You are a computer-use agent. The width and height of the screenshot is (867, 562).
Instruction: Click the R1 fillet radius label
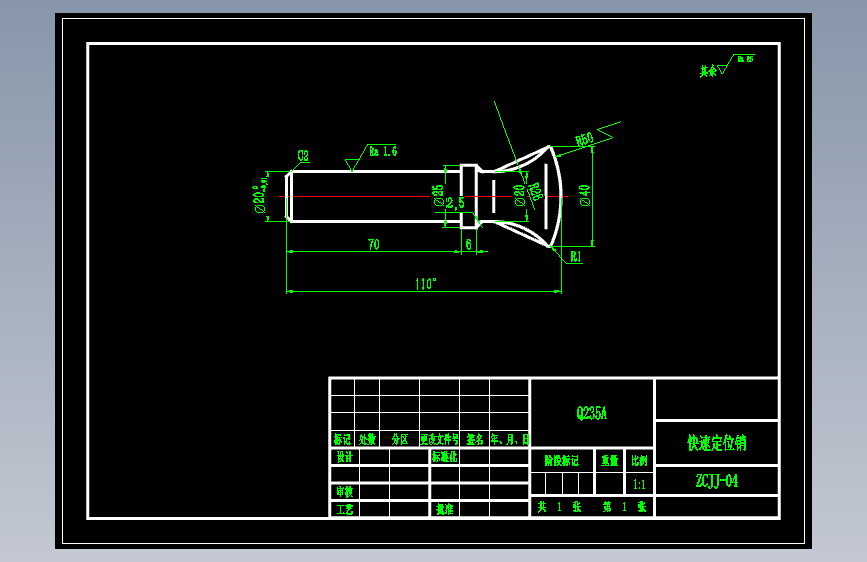coord(576,257)
